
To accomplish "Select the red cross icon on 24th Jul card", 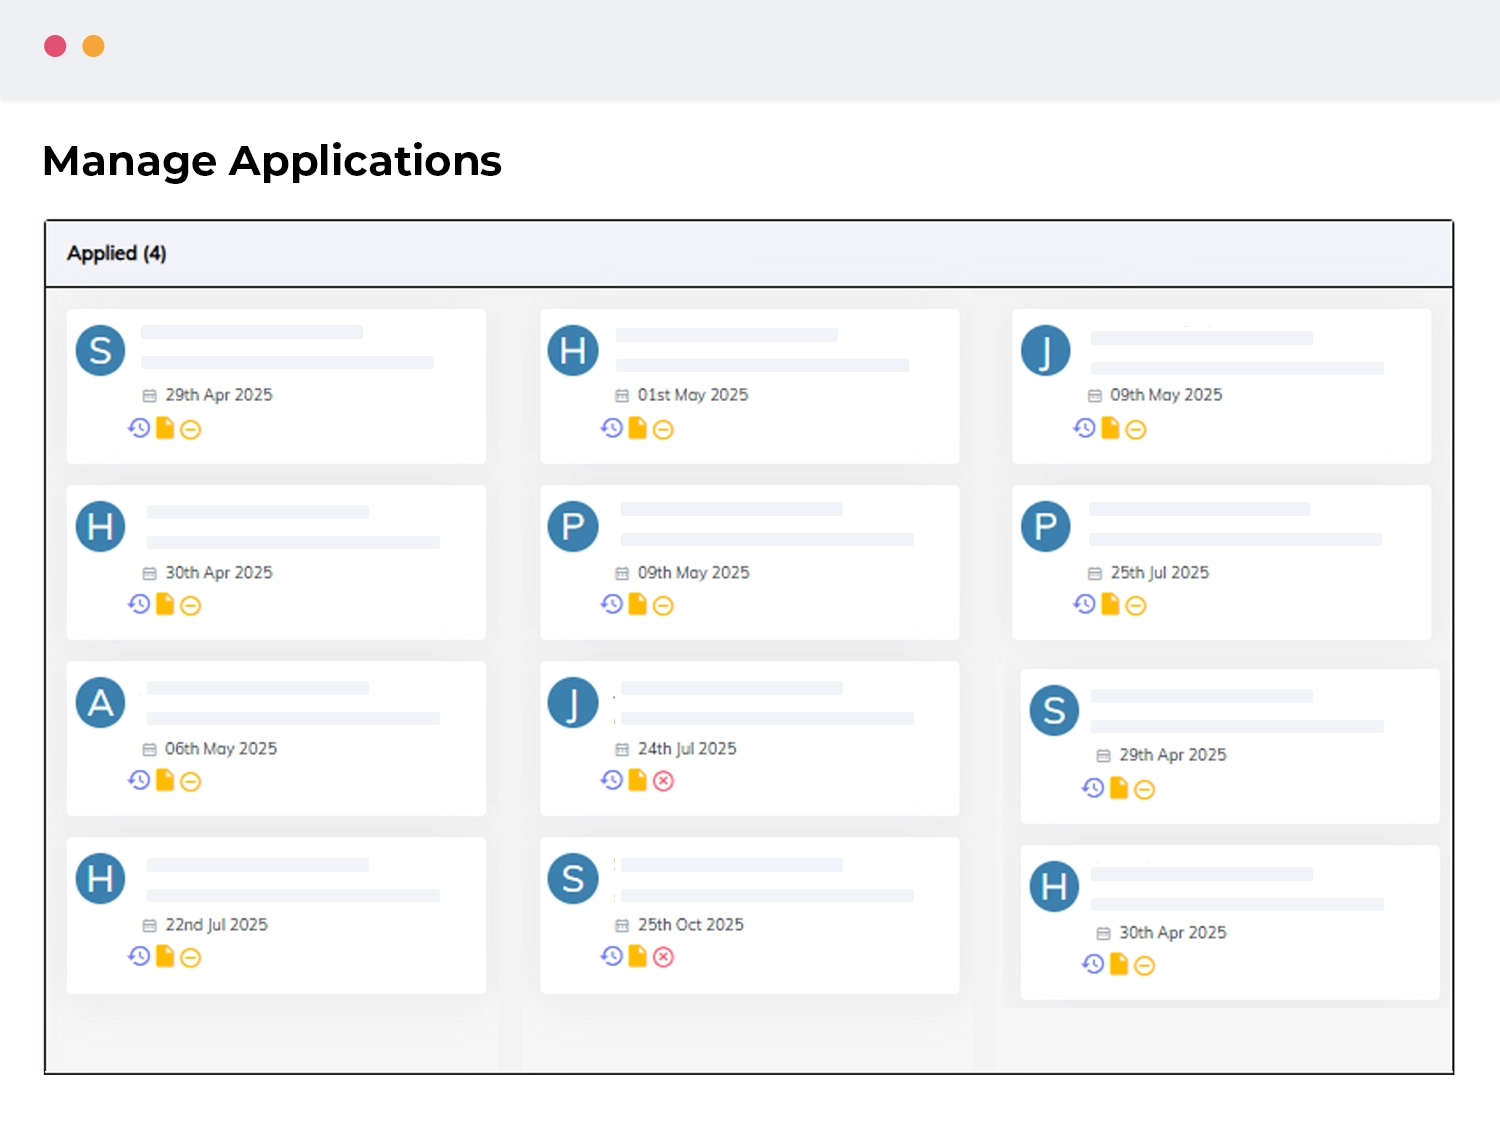I will point(663,781).
